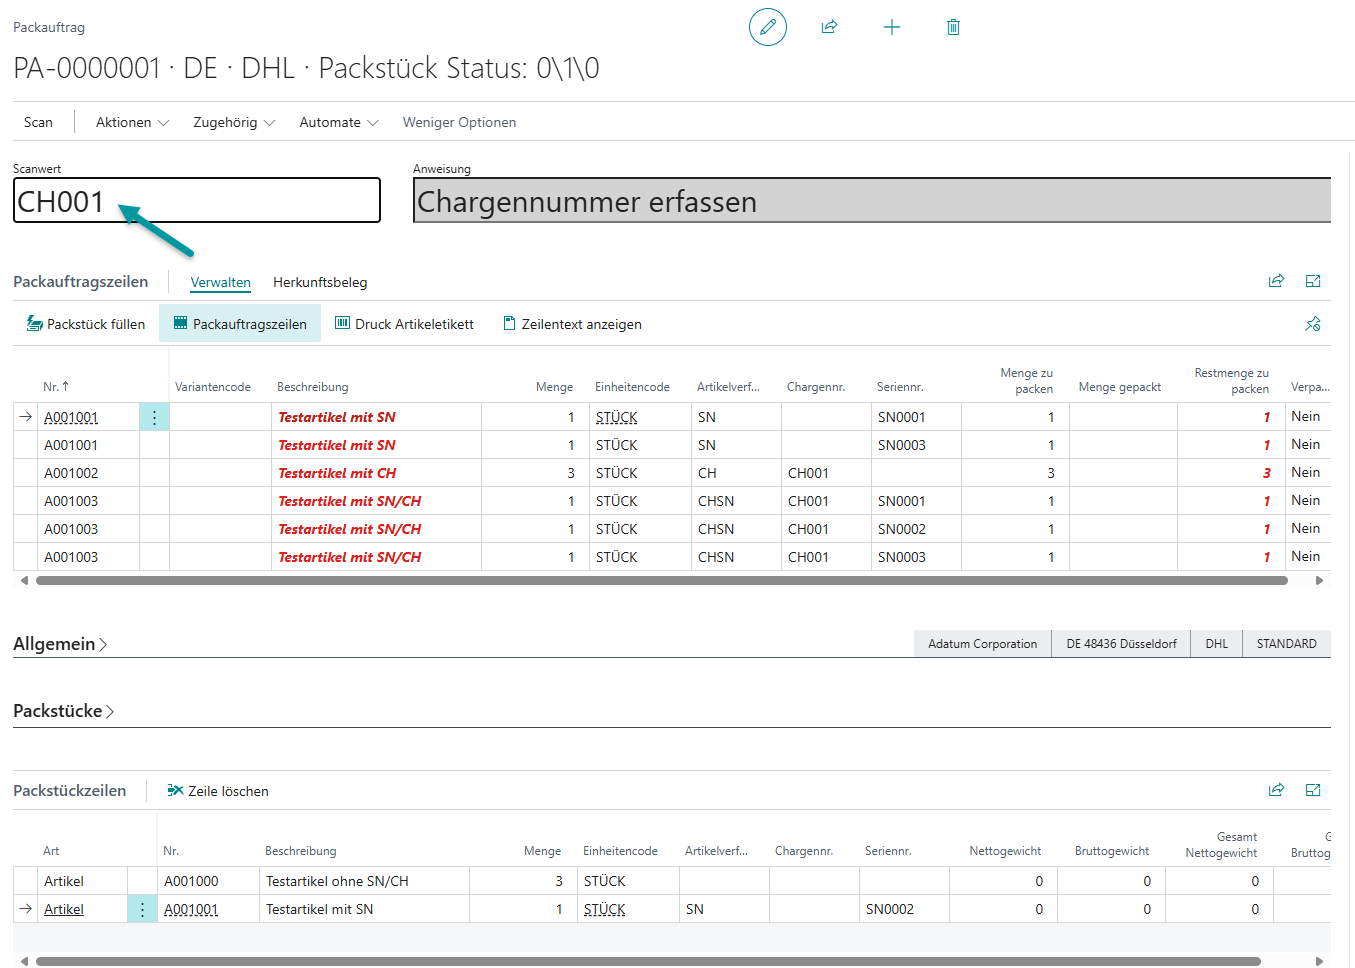Image resolution: width=1355 pixels, height=968 pixels.
Task: Click Packstück füllen button
Action: click(x=86, y=324)
